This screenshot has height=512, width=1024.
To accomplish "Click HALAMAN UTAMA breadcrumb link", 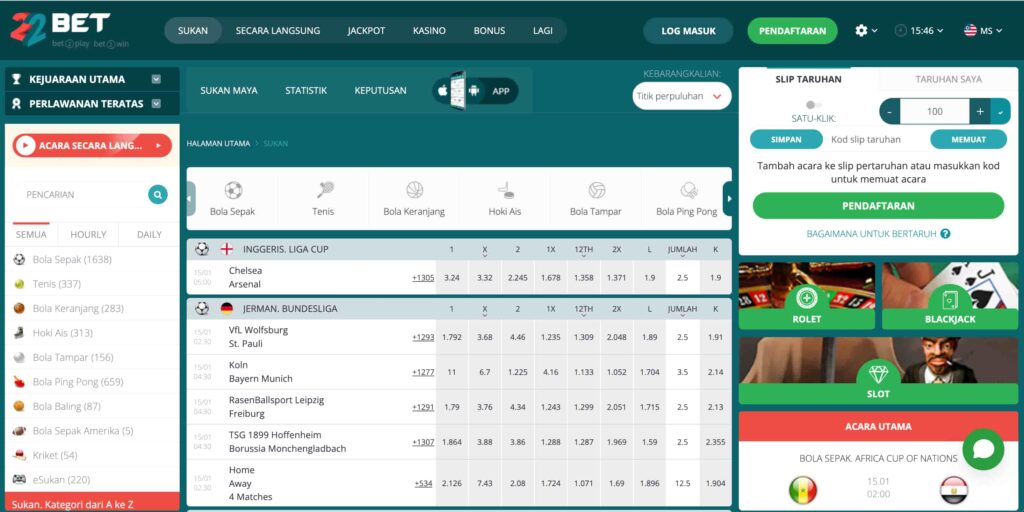I will [218, 143].
